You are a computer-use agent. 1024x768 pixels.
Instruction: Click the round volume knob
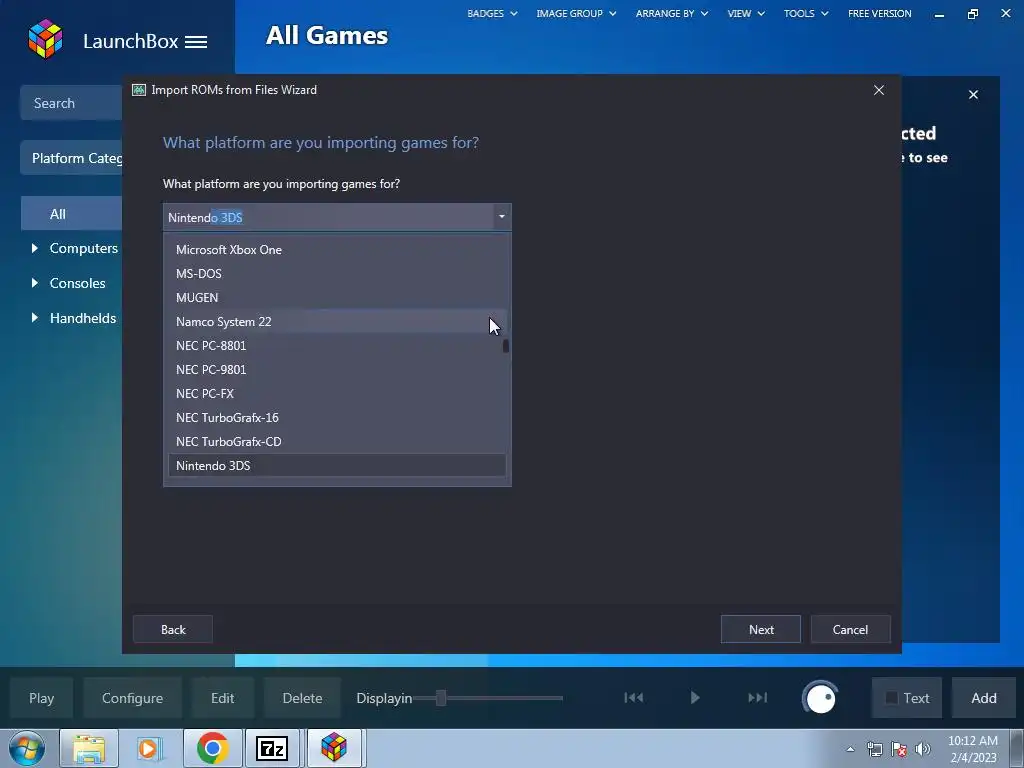click(x=820, y=698)
